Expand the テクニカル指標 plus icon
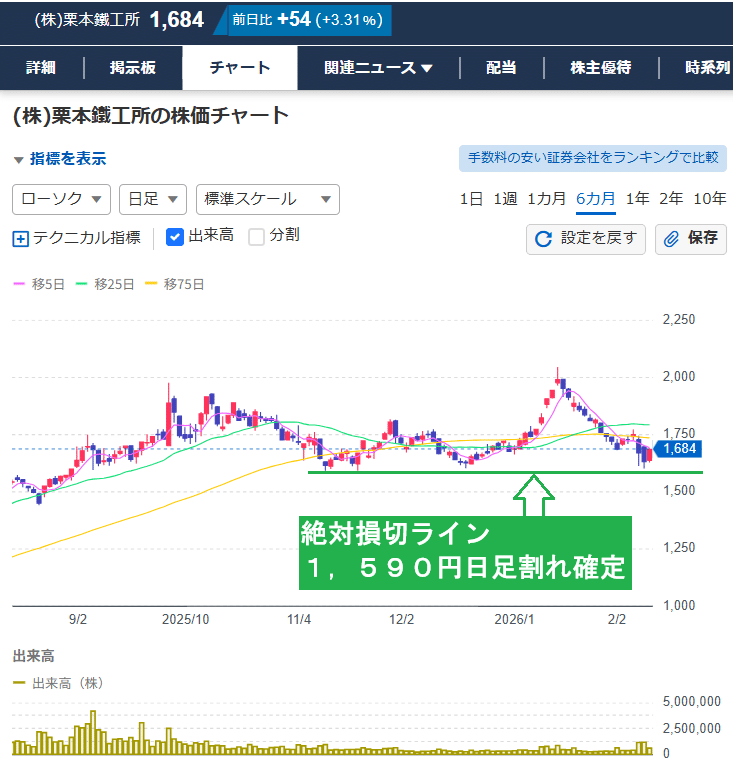 [x=20, y=239]
